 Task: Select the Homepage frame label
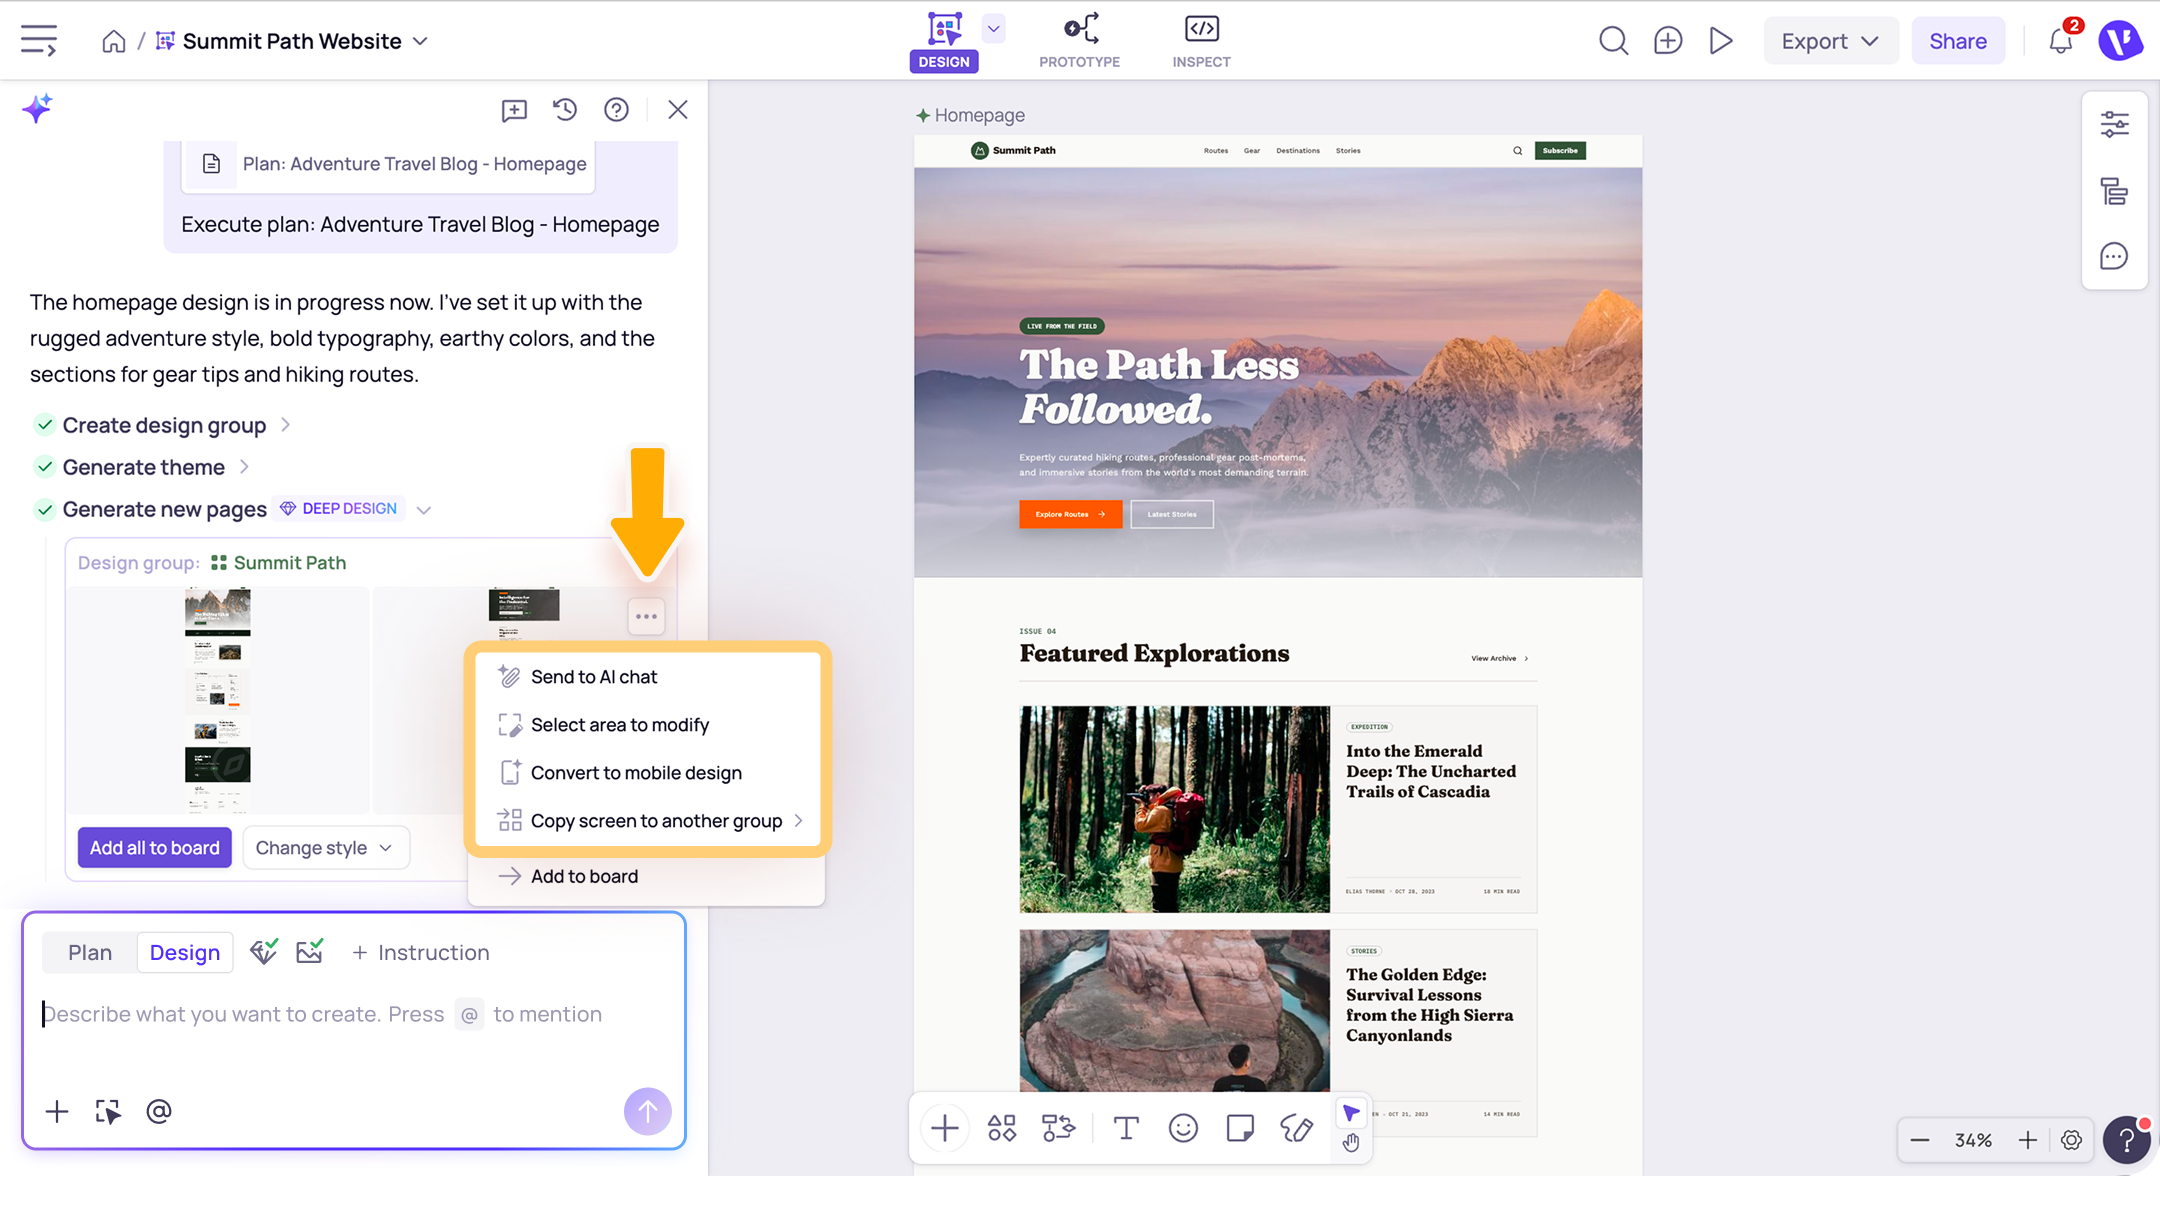pos(971,115)
